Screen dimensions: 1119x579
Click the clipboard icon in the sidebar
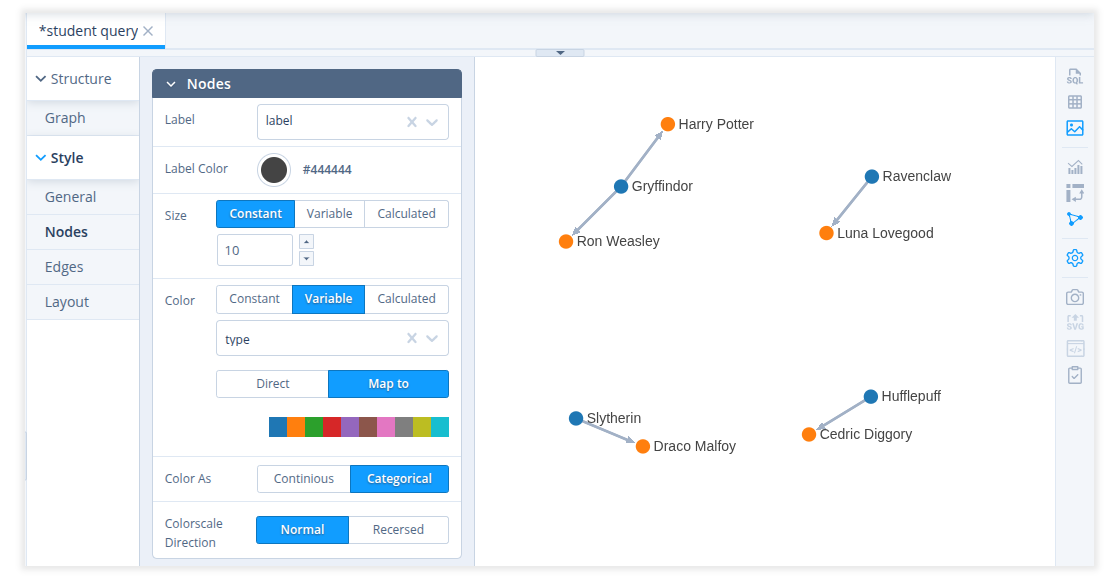click(x=1075, y=374)
